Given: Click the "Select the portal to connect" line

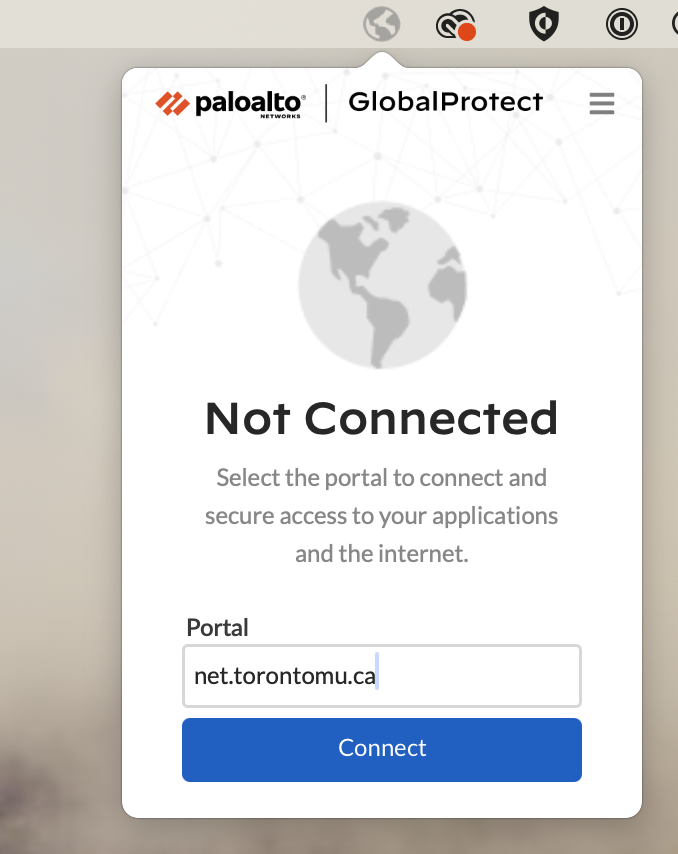Looking at the screenshot, I should (381, 478).
